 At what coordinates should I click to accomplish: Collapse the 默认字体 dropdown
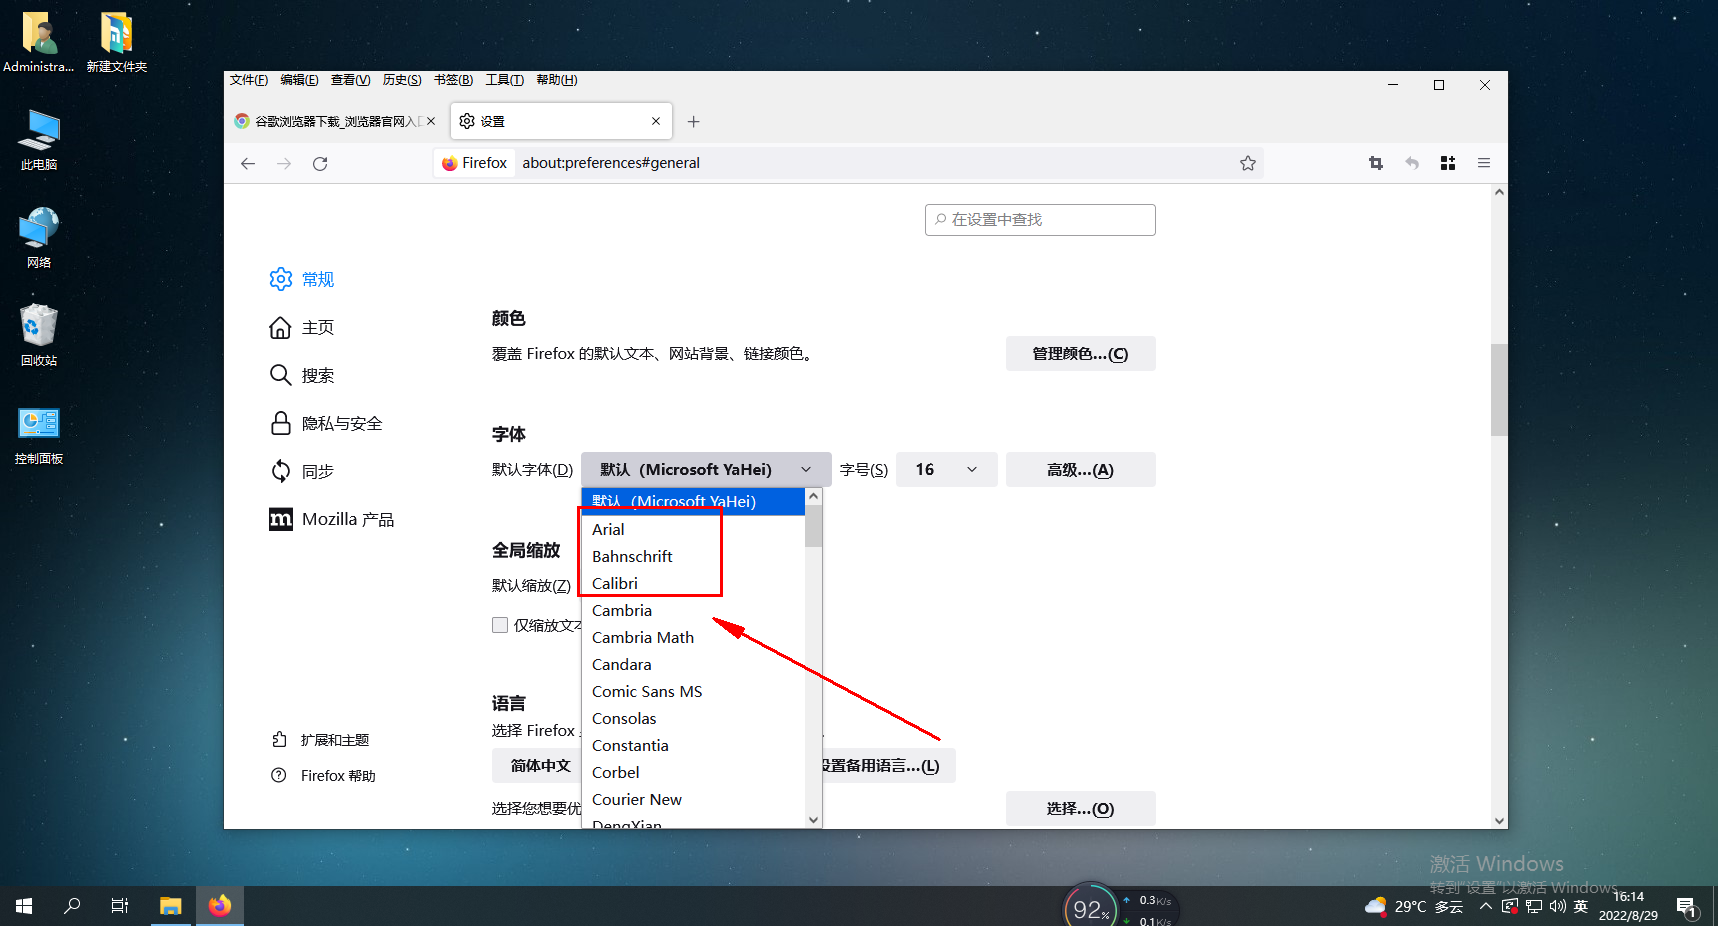pos(706,470)
